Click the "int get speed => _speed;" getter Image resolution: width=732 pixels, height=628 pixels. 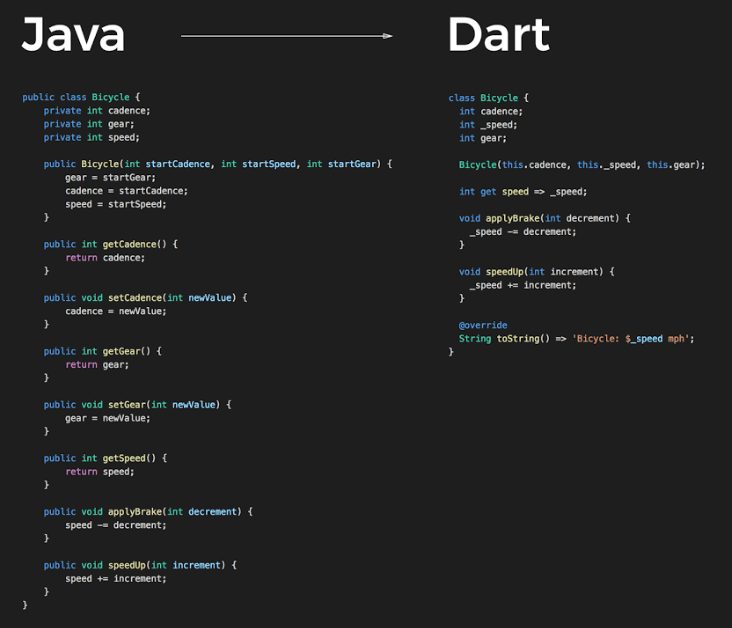click(x=523, y=191)
